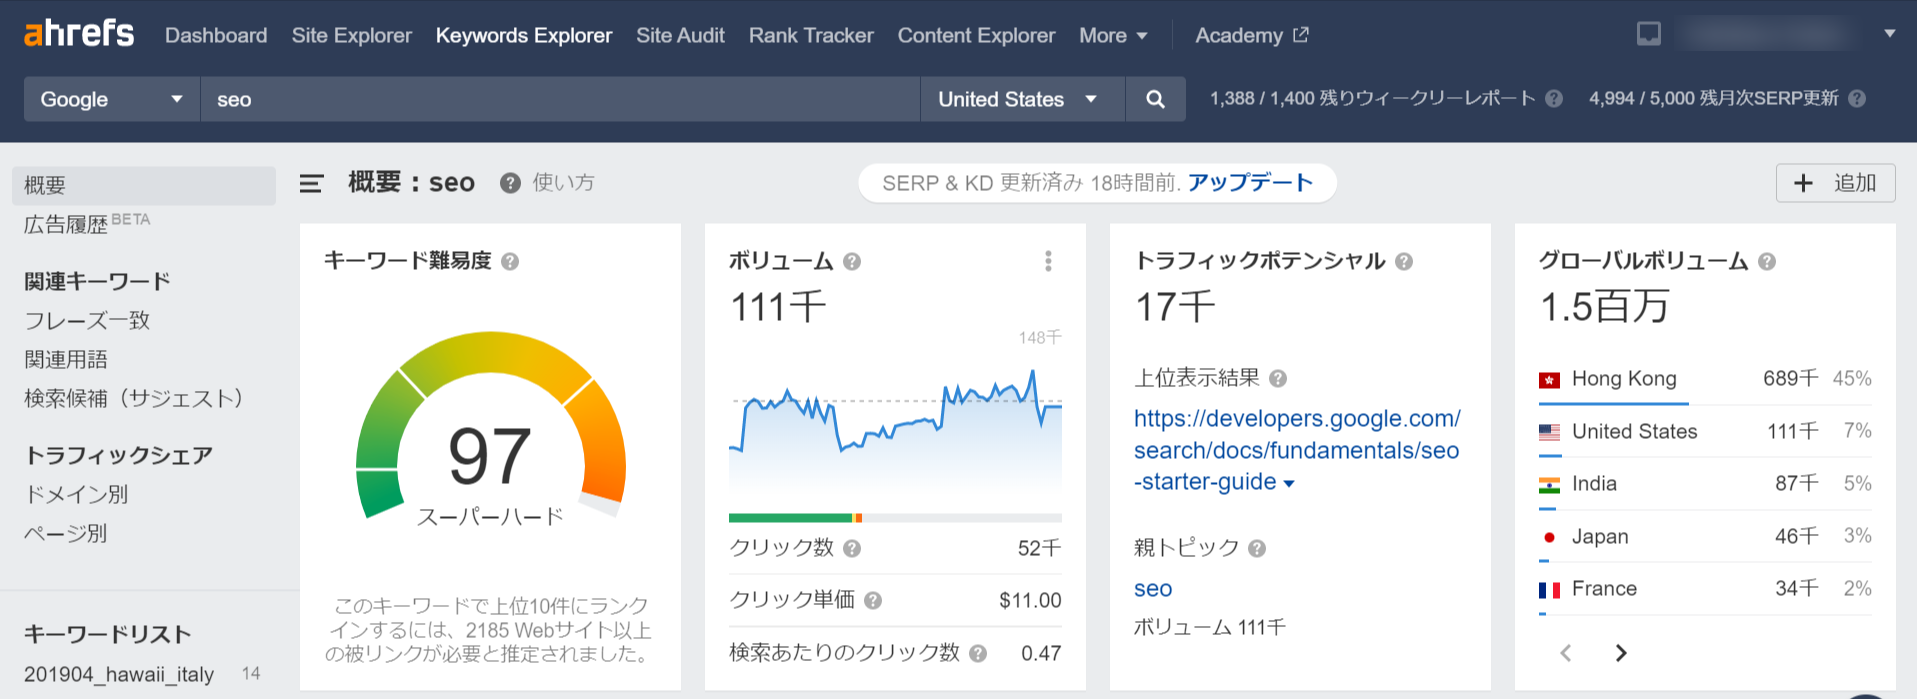Click help icon beside グローバルボリューム
The width and height of the screenshot is (1917, 699).
[x=1767, y=262]
